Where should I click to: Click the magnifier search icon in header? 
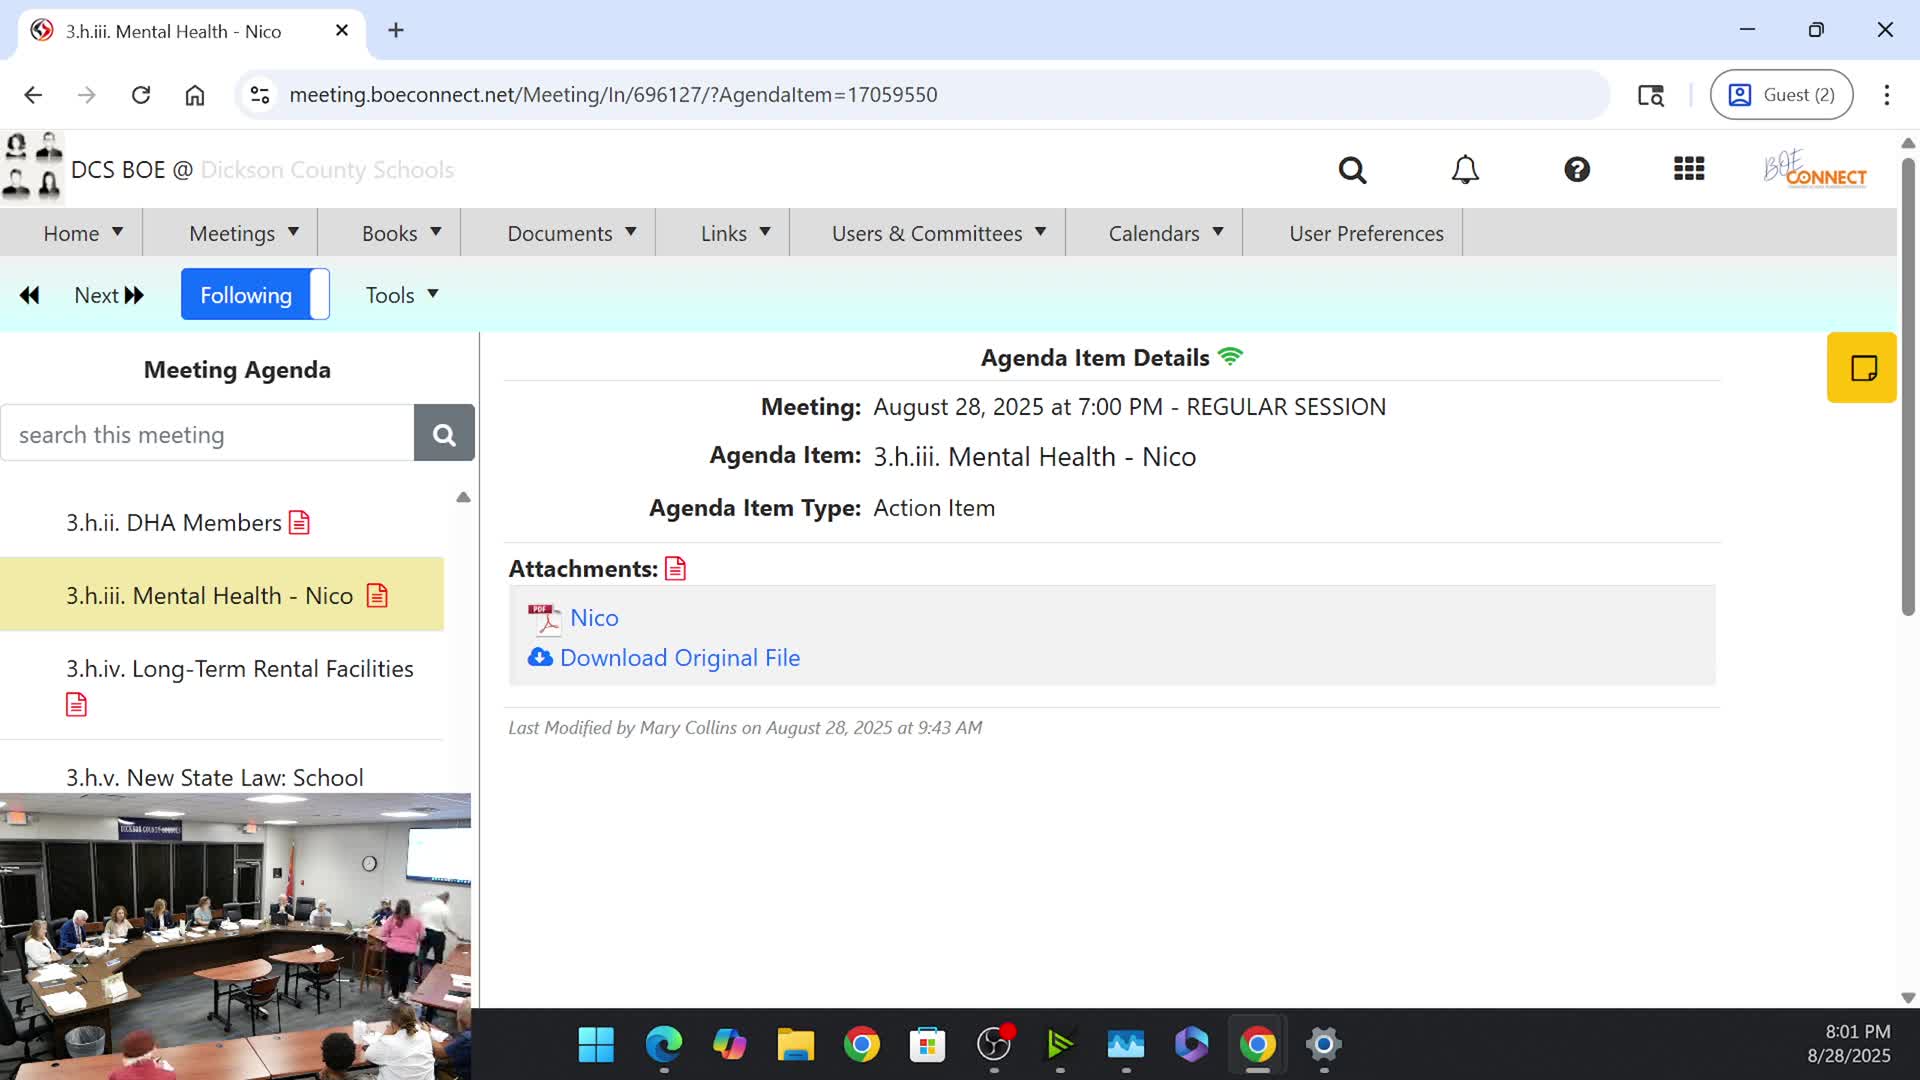point(1352,170)
